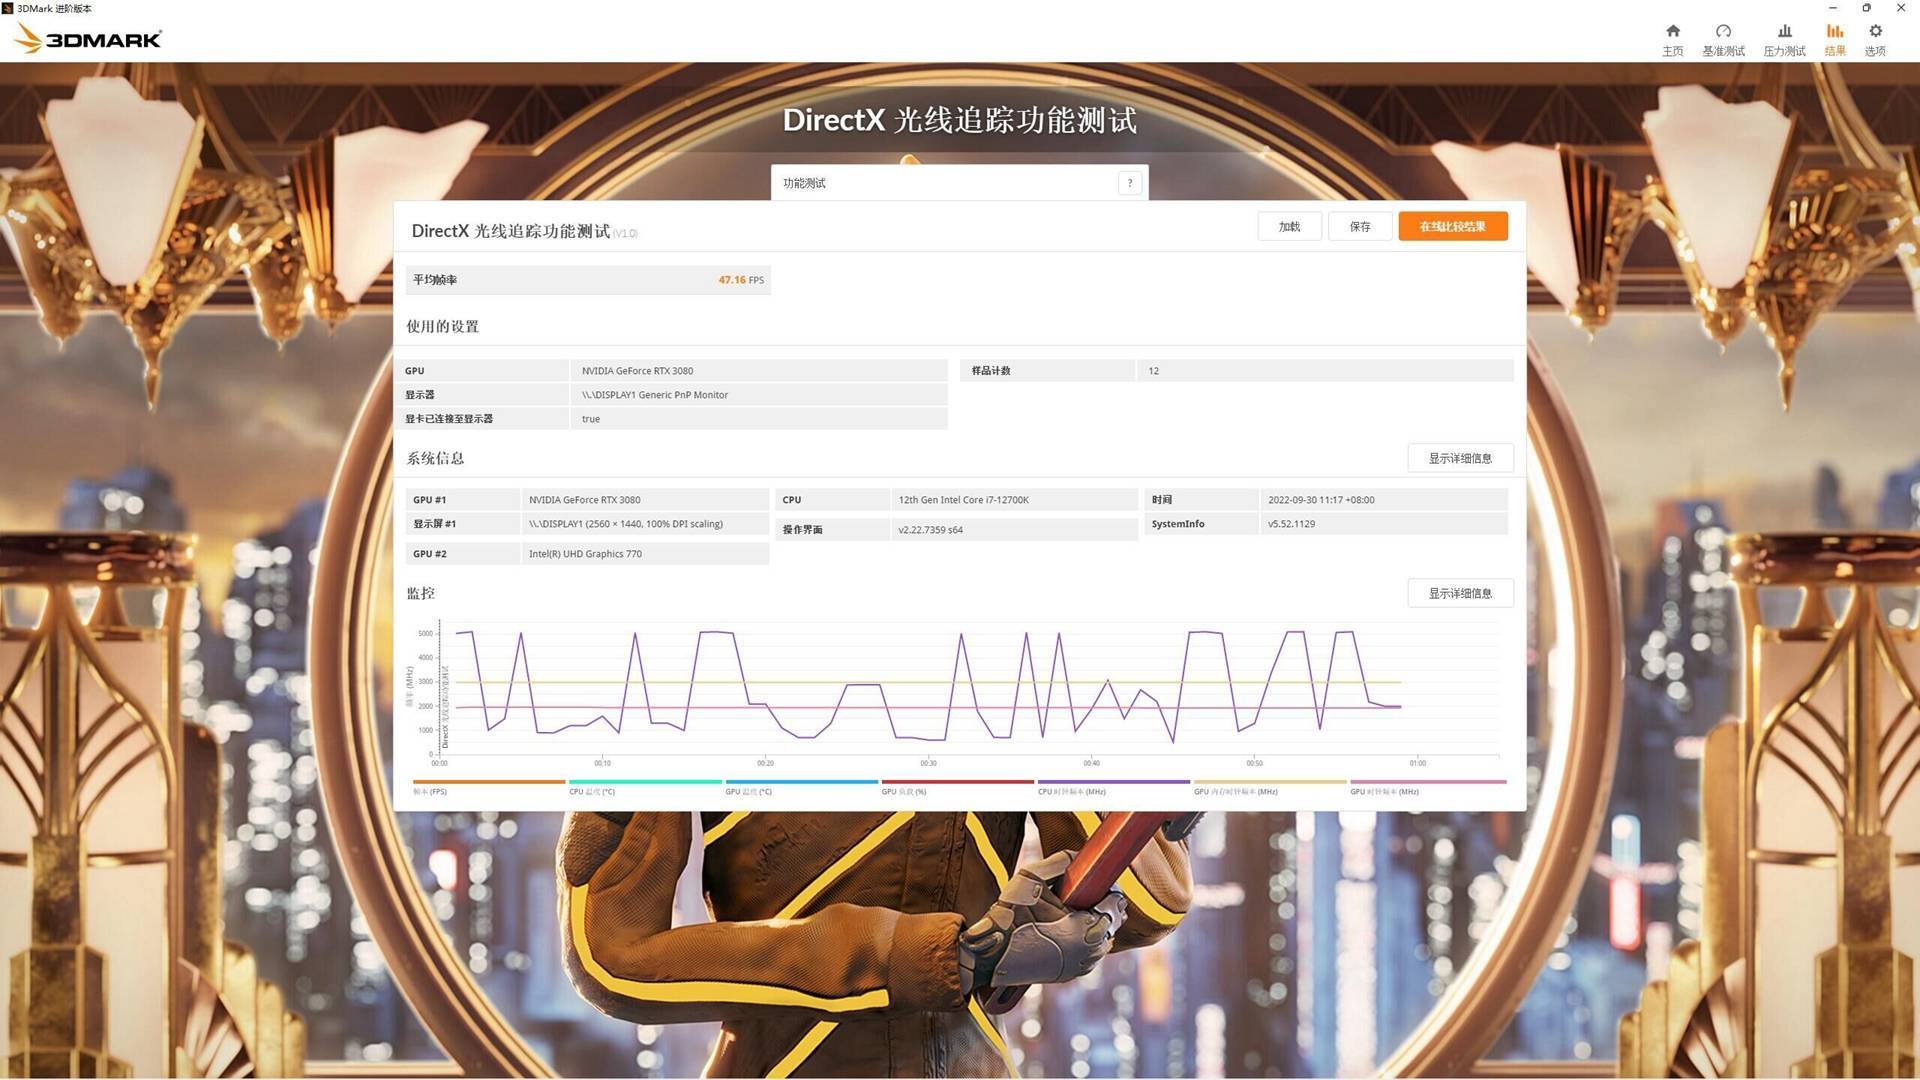Viewport: 1920px width, 1080px height.
Task: Click the 加载 load button
Action: coord(1289,227)
